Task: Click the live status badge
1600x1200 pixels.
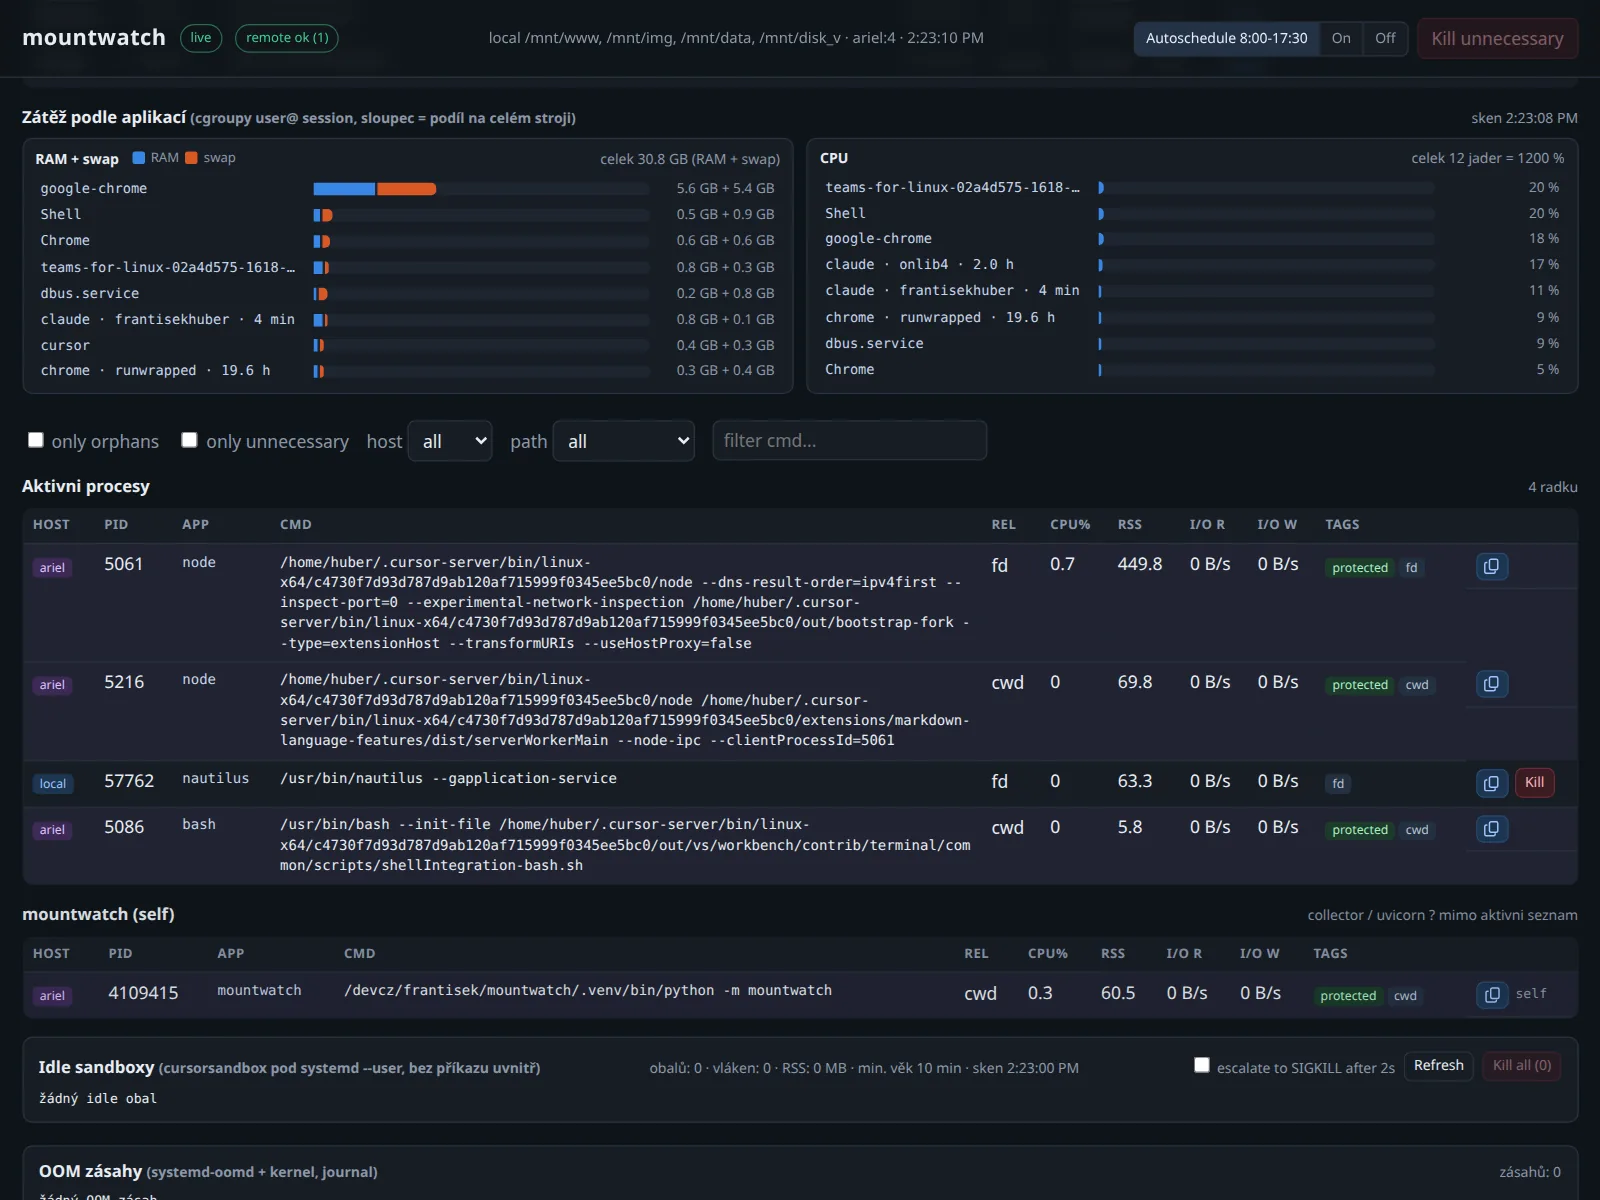Action: point(201,38)
